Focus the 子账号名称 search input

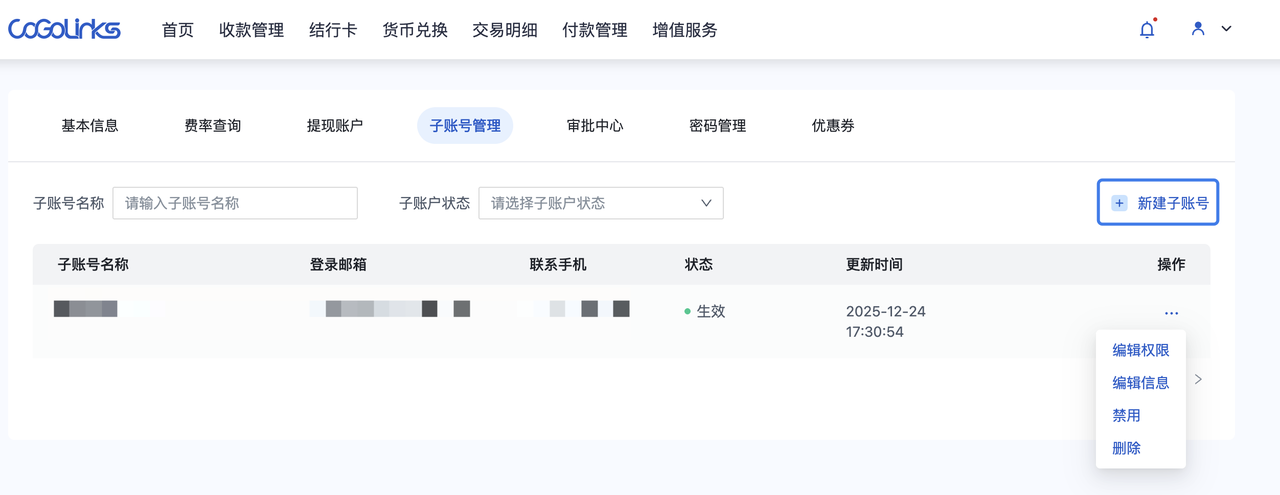tap(235, 203)
